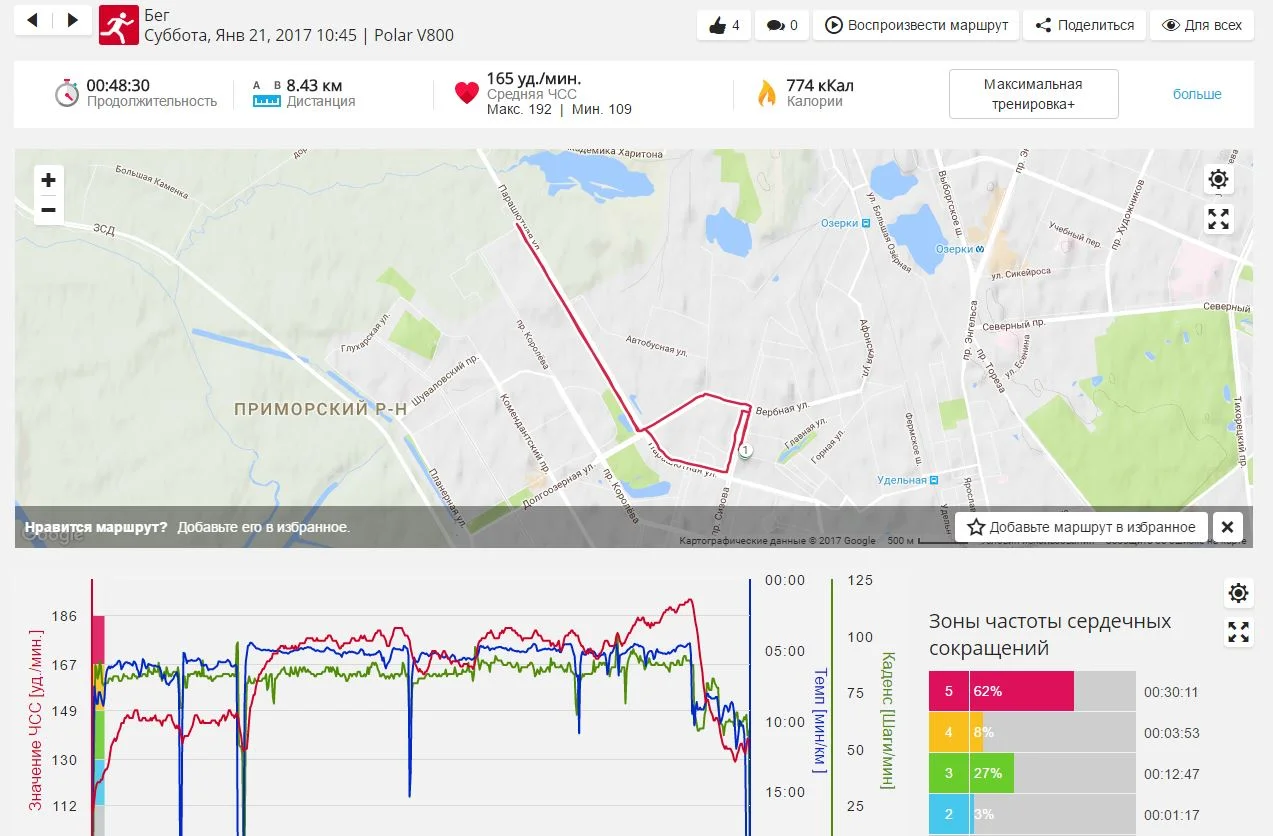Viewport: 1273px width, 836px height.
Task: Select heart rate zone 2 bar
Action: pyautogui.click(x=1032, y=814)
